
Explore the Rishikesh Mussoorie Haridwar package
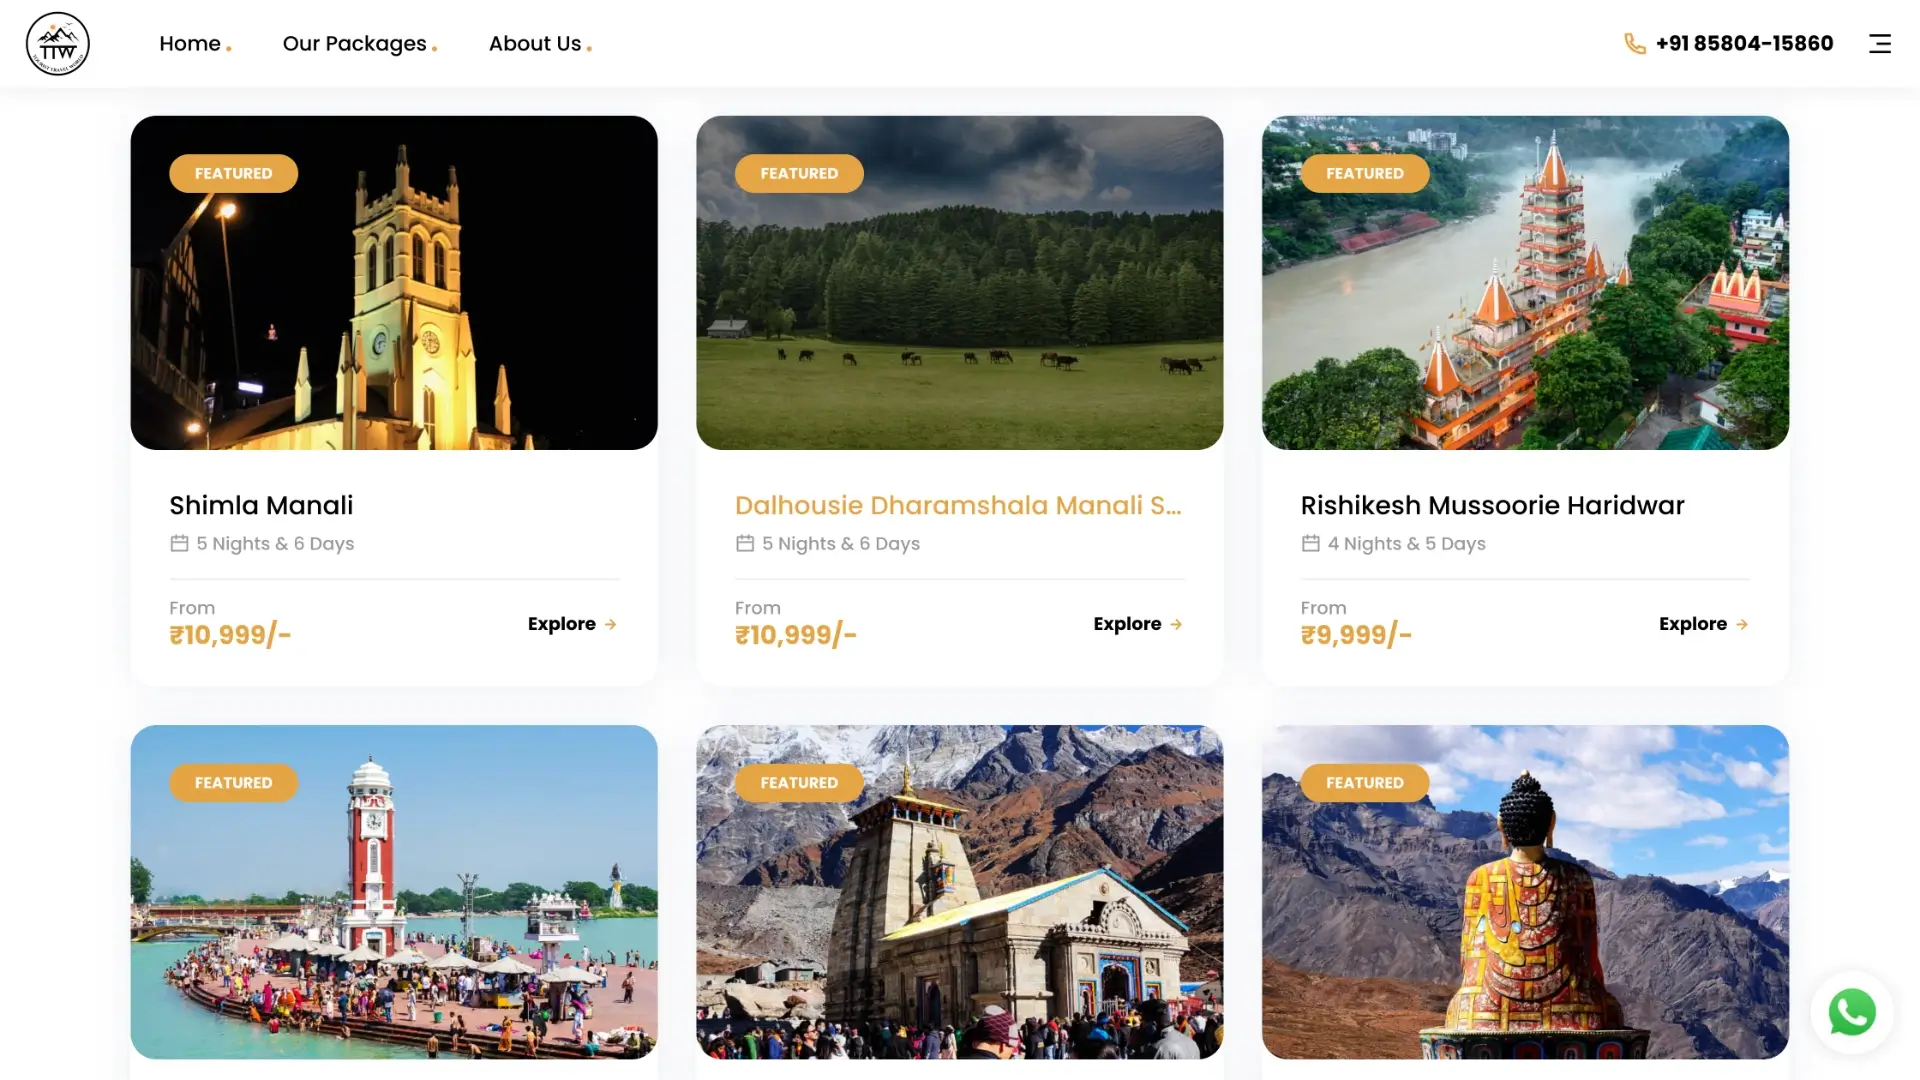click(x=1704, y=624)
